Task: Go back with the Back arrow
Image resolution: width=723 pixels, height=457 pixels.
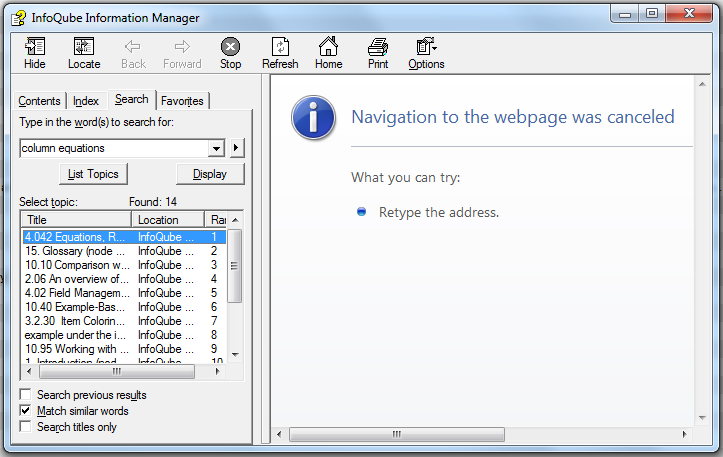Action: point(133,53)
